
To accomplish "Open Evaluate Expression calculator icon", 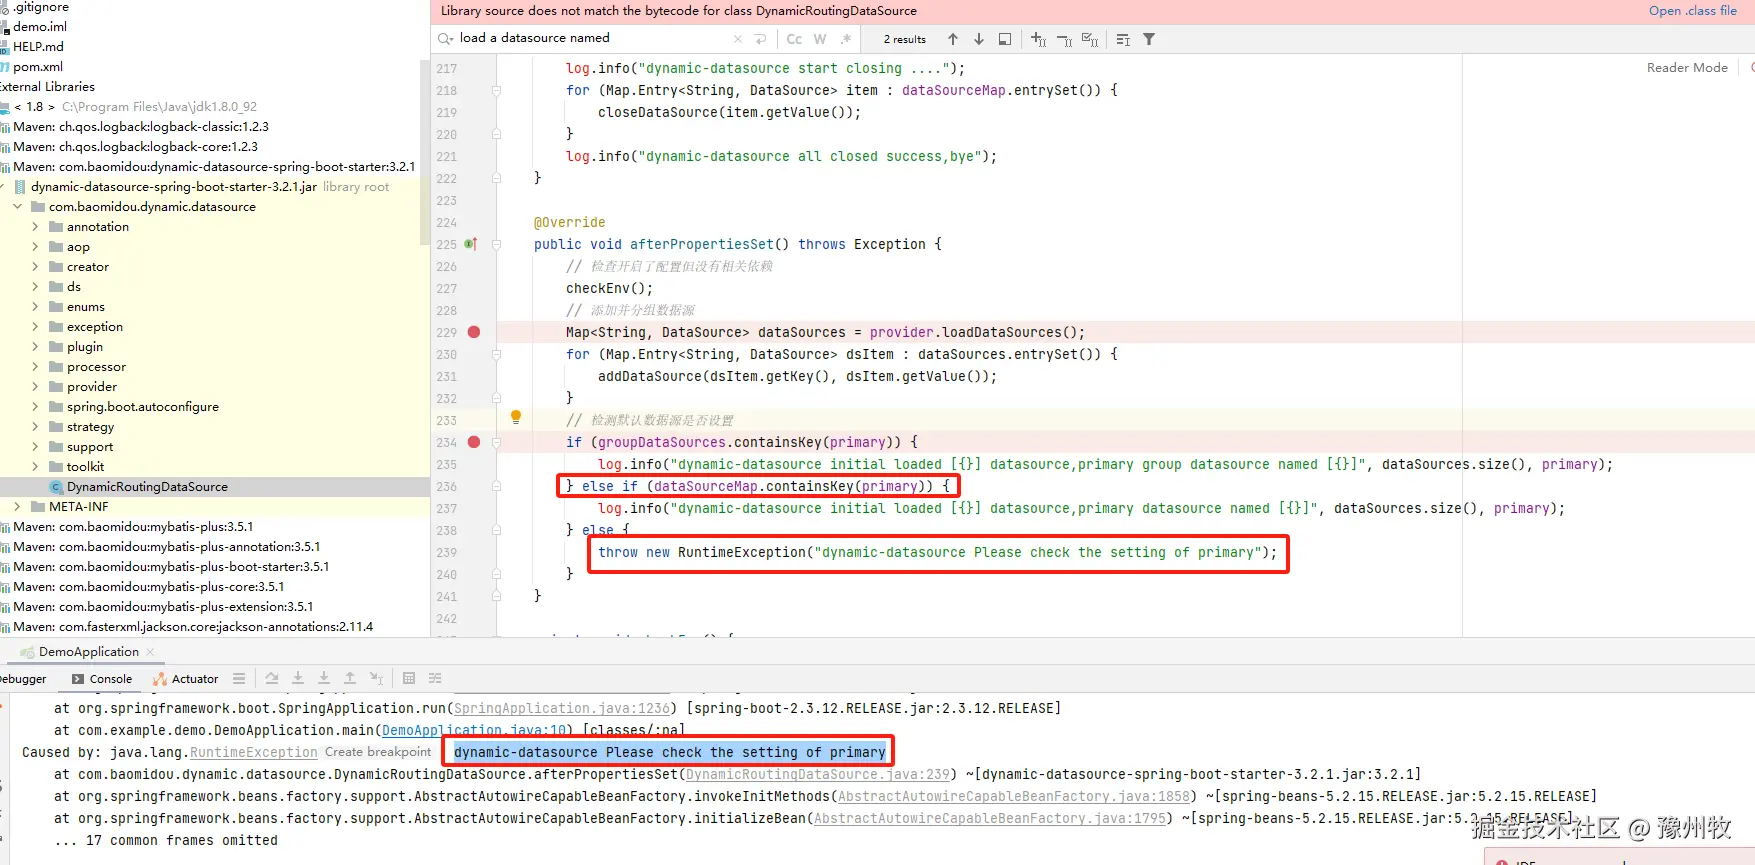I will click(409, 678).
